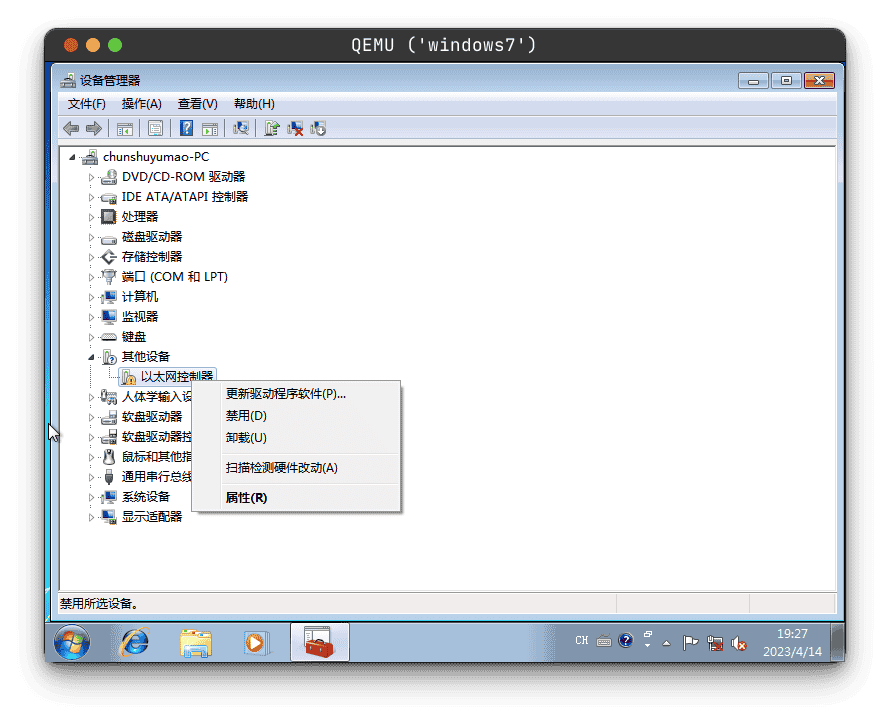
Task: Click the update driver software toolbar icon
Action: (x=272, y=128)
